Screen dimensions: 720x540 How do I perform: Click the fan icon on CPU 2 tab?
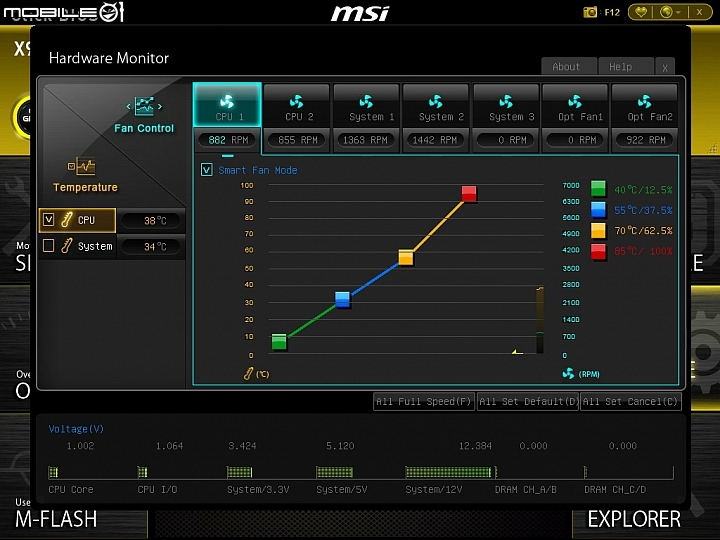click(x=297, y=101)
